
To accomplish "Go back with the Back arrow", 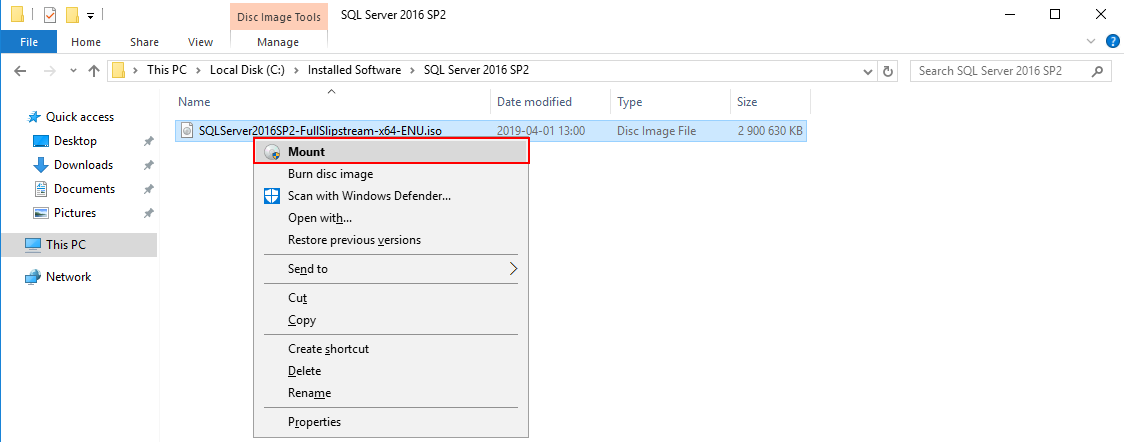I will coord(20,71).
